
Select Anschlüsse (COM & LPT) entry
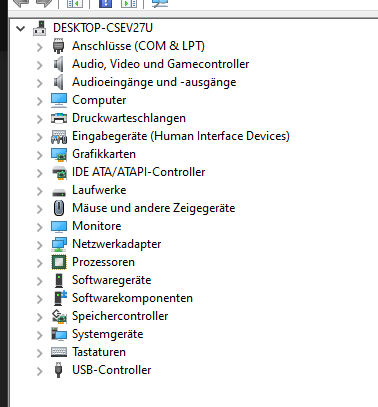[138, 46]
